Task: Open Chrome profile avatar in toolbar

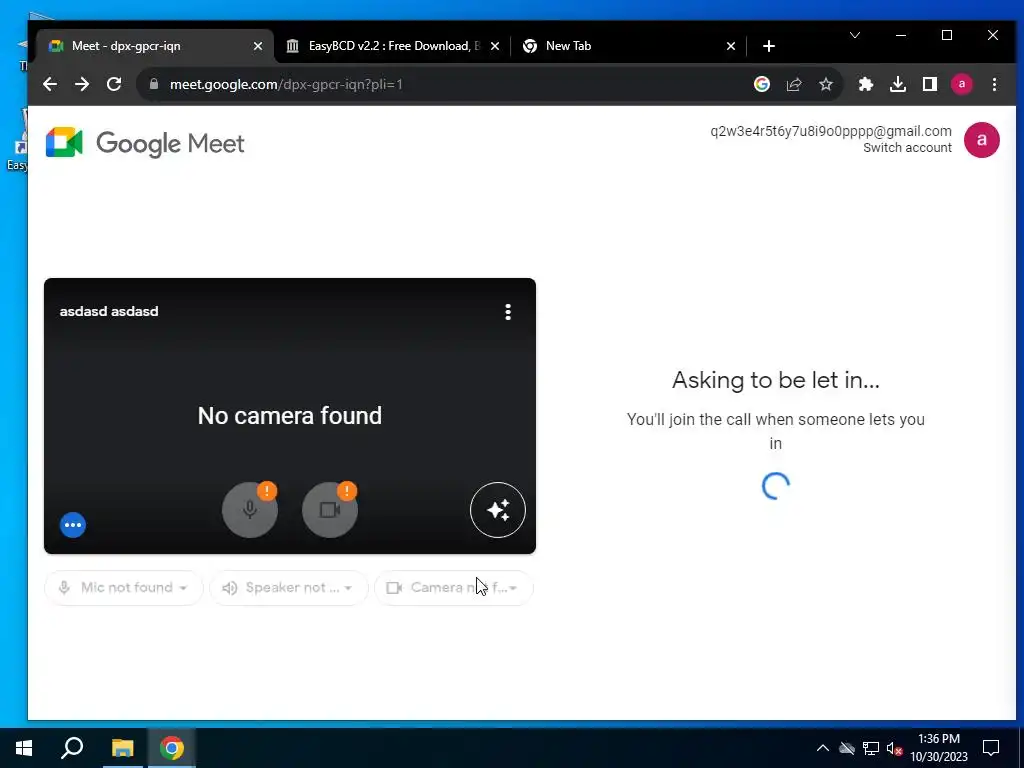Action: click(x=962, y=84)
